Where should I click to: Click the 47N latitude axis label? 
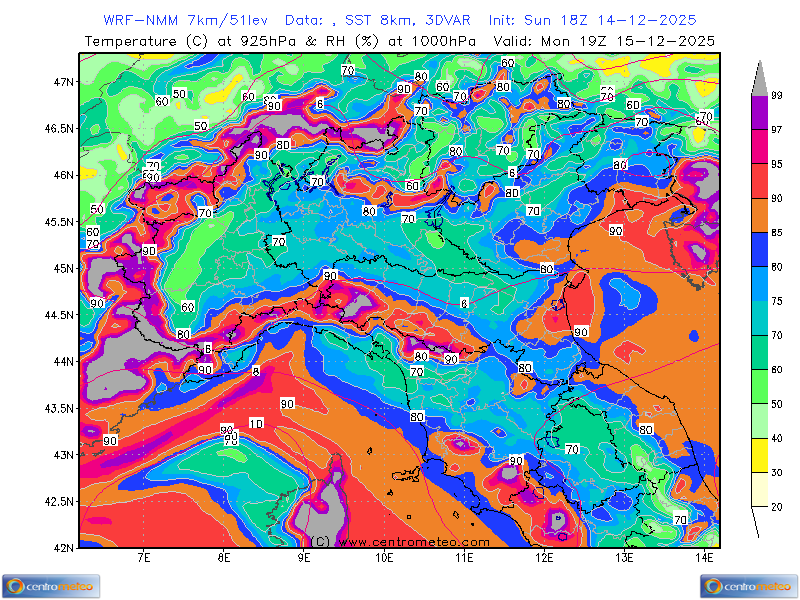(63, 82)
